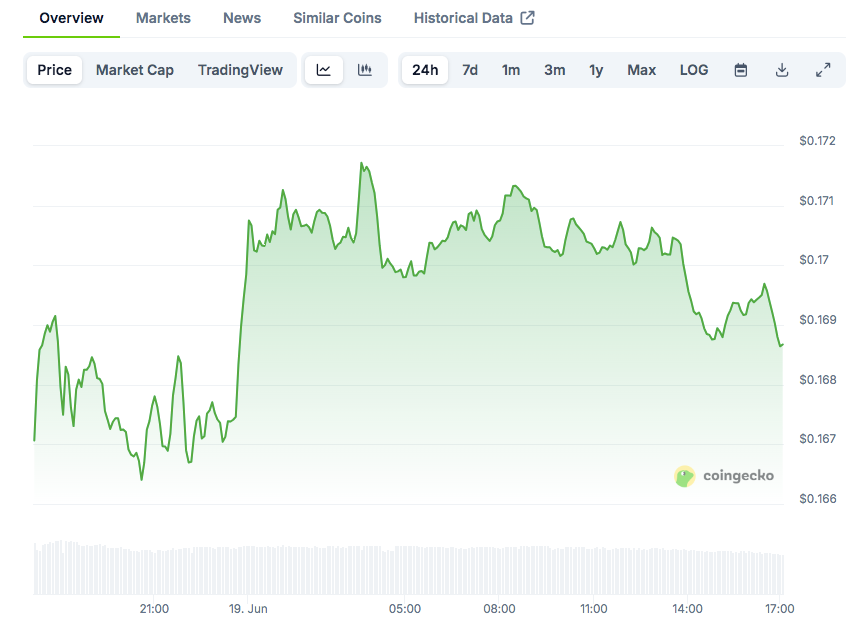
Task: Open the Historical Data link
Action: pyautogui.click(x=463, y=18)
